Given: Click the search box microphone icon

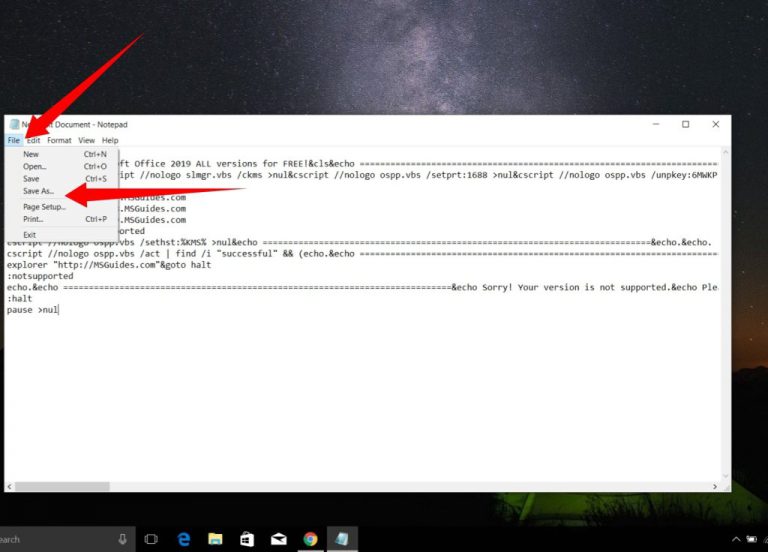Looking at the screenshot, I should point(122,539).
